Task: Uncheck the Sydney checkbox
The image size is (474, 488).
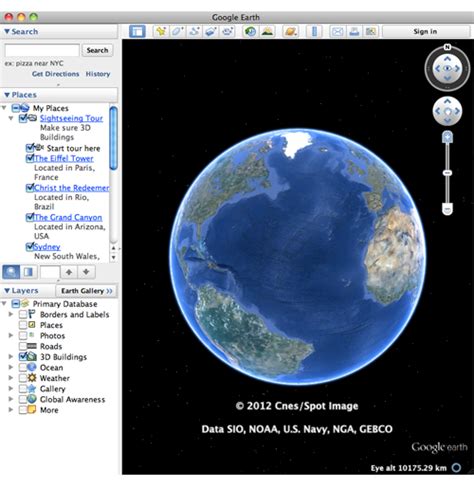Action: [x=30, y=247]
